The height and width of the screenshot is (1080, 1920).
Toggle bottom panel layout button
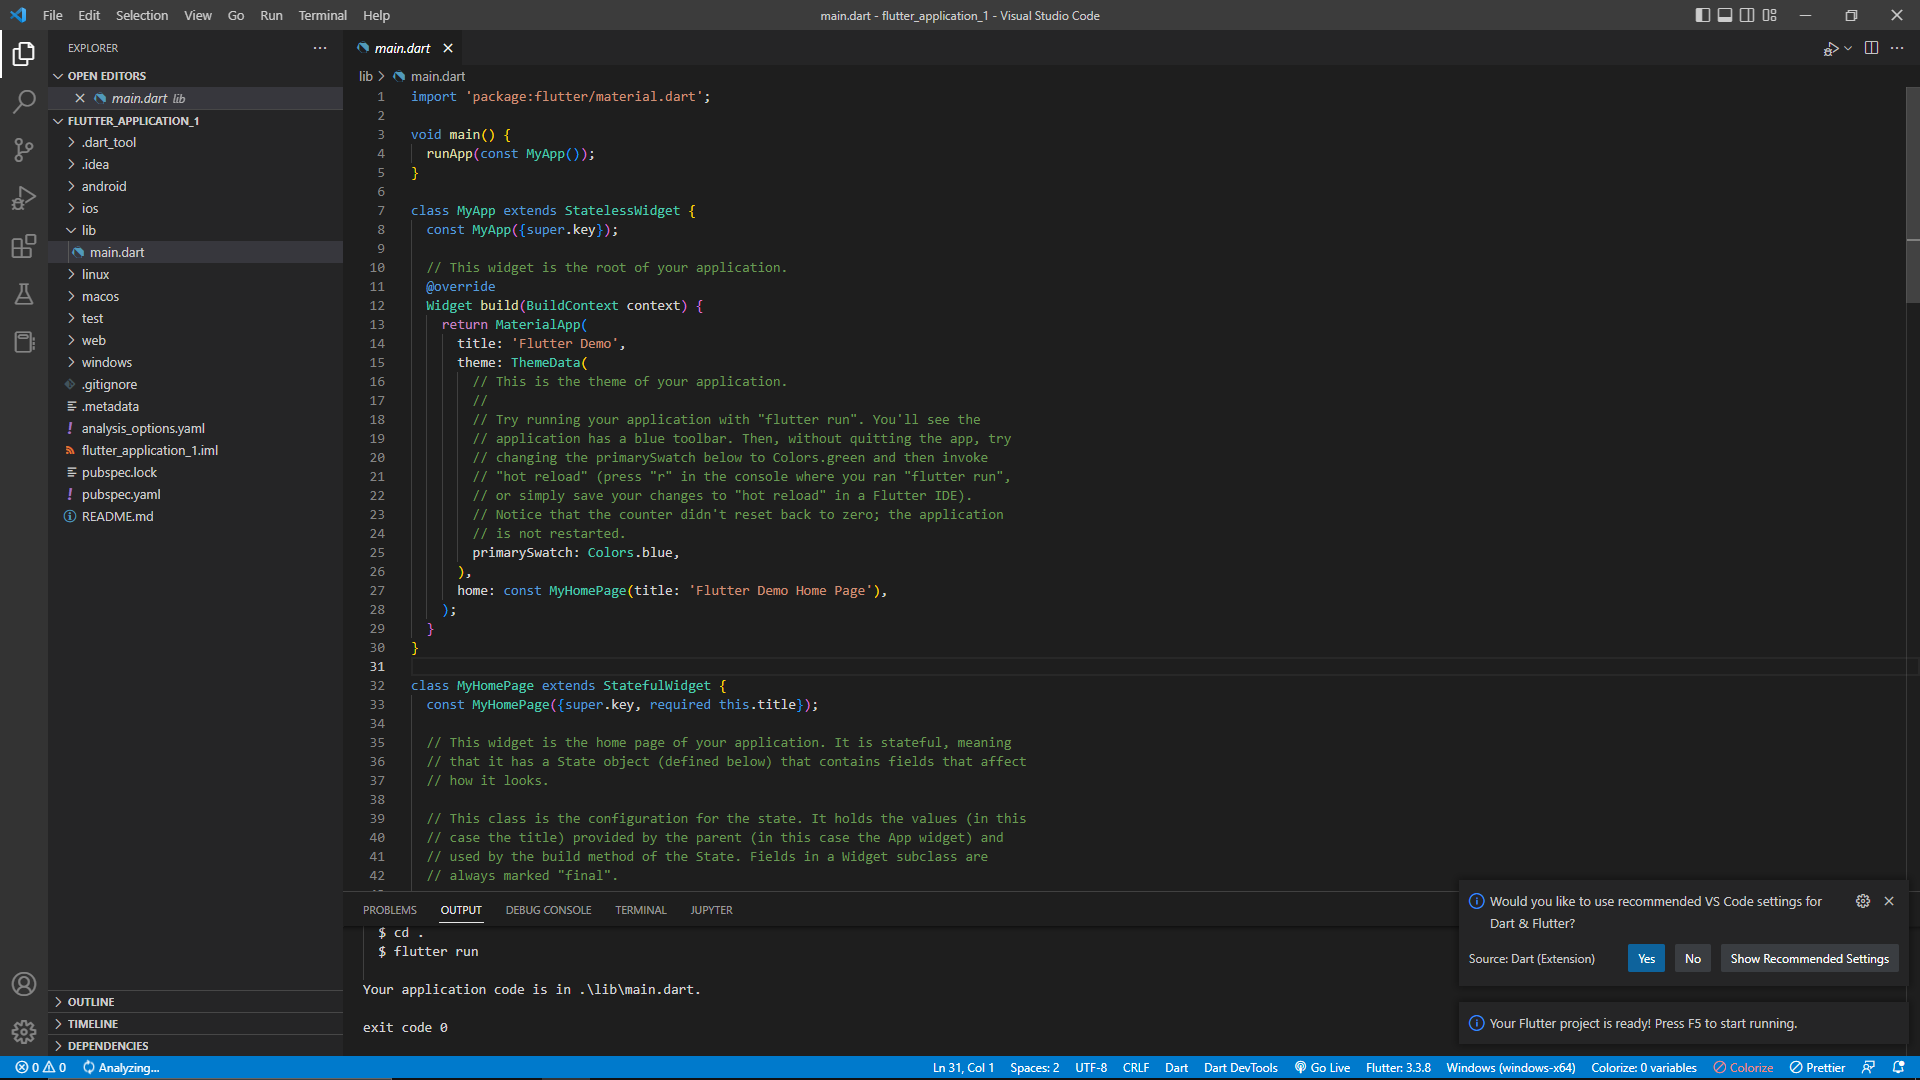point(1725,15)
